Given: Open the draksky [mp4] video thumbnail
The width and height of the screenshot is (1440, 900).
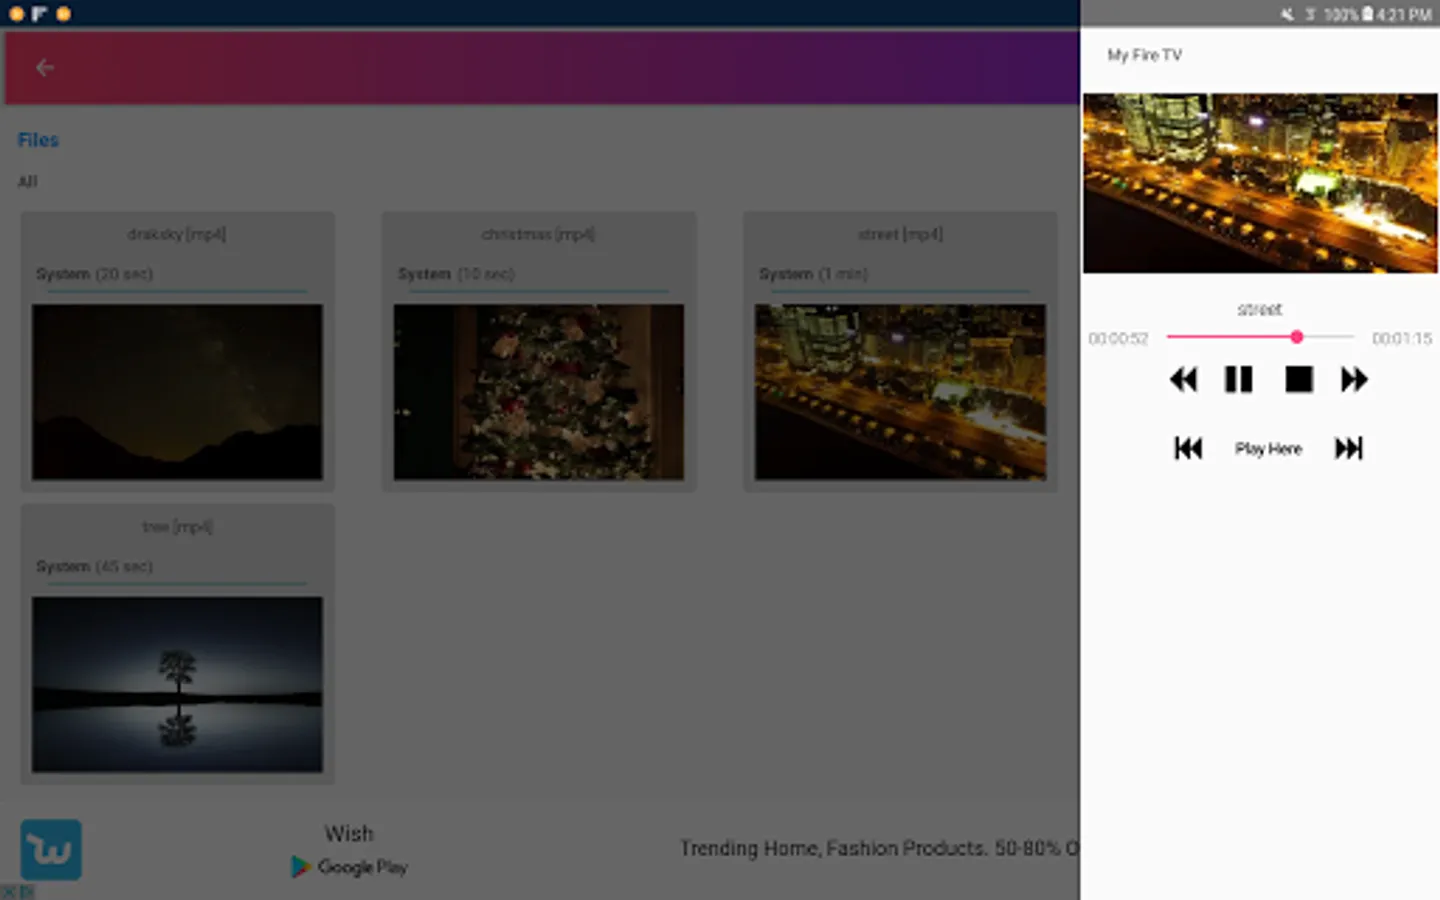Looking at the screenshot, I should 177,392.
